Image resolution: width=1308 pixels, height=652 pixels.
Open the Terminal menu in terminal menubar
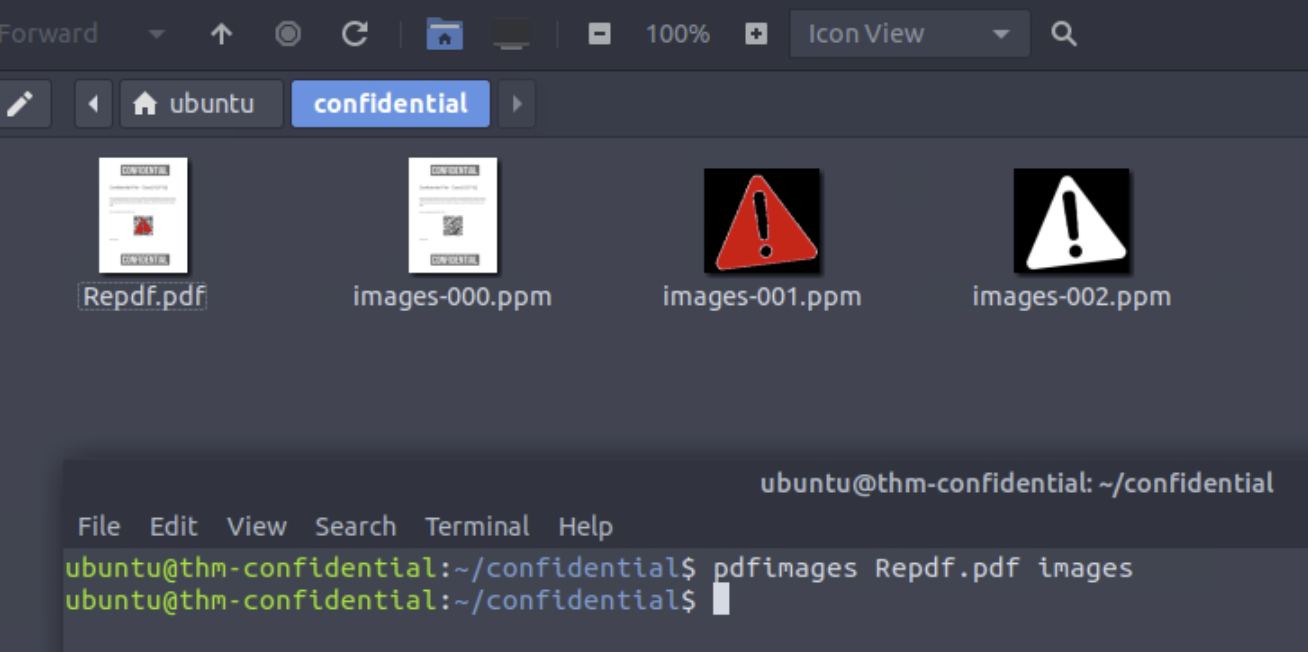click(477, 527)
